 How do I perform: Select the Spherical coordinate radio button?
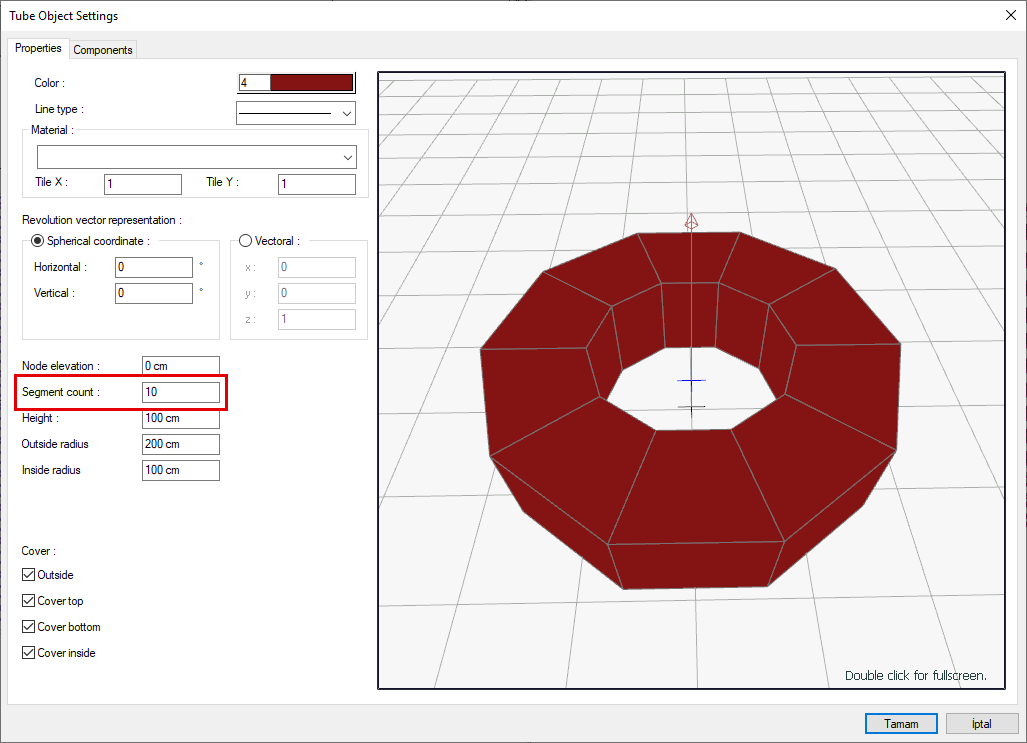[38, 241]
